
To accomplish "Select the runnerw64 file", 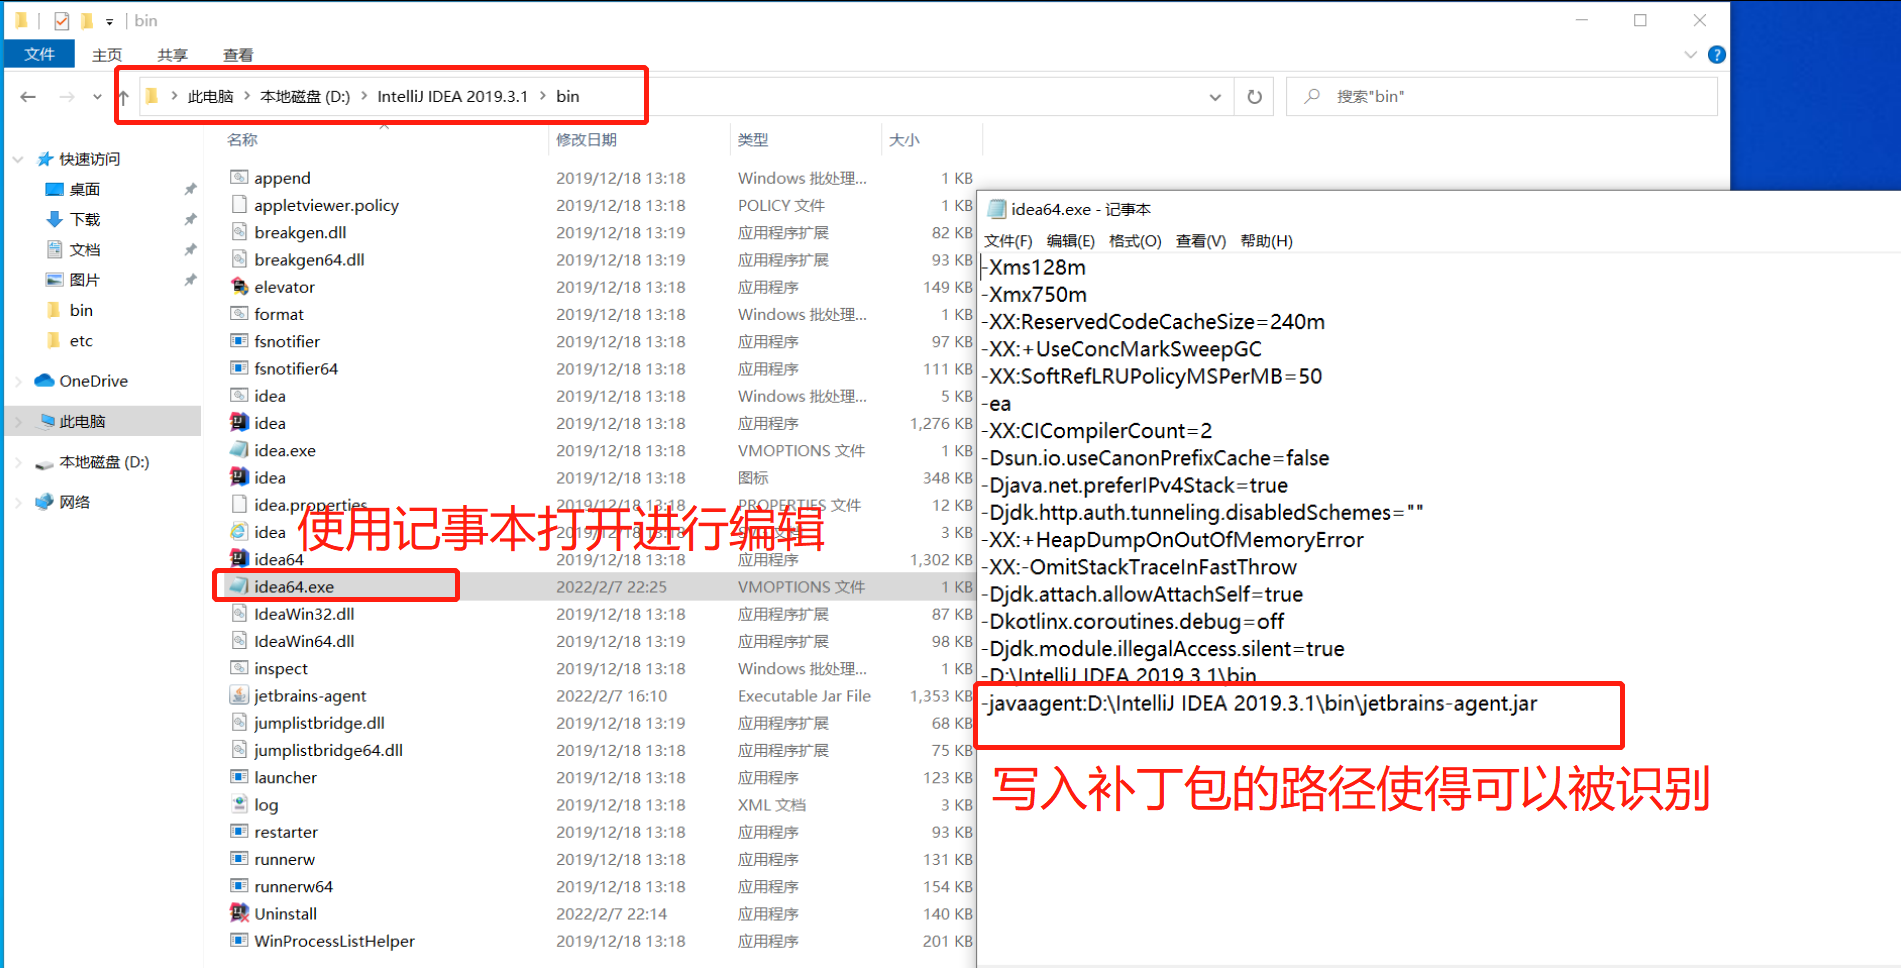I will (293, 886).
